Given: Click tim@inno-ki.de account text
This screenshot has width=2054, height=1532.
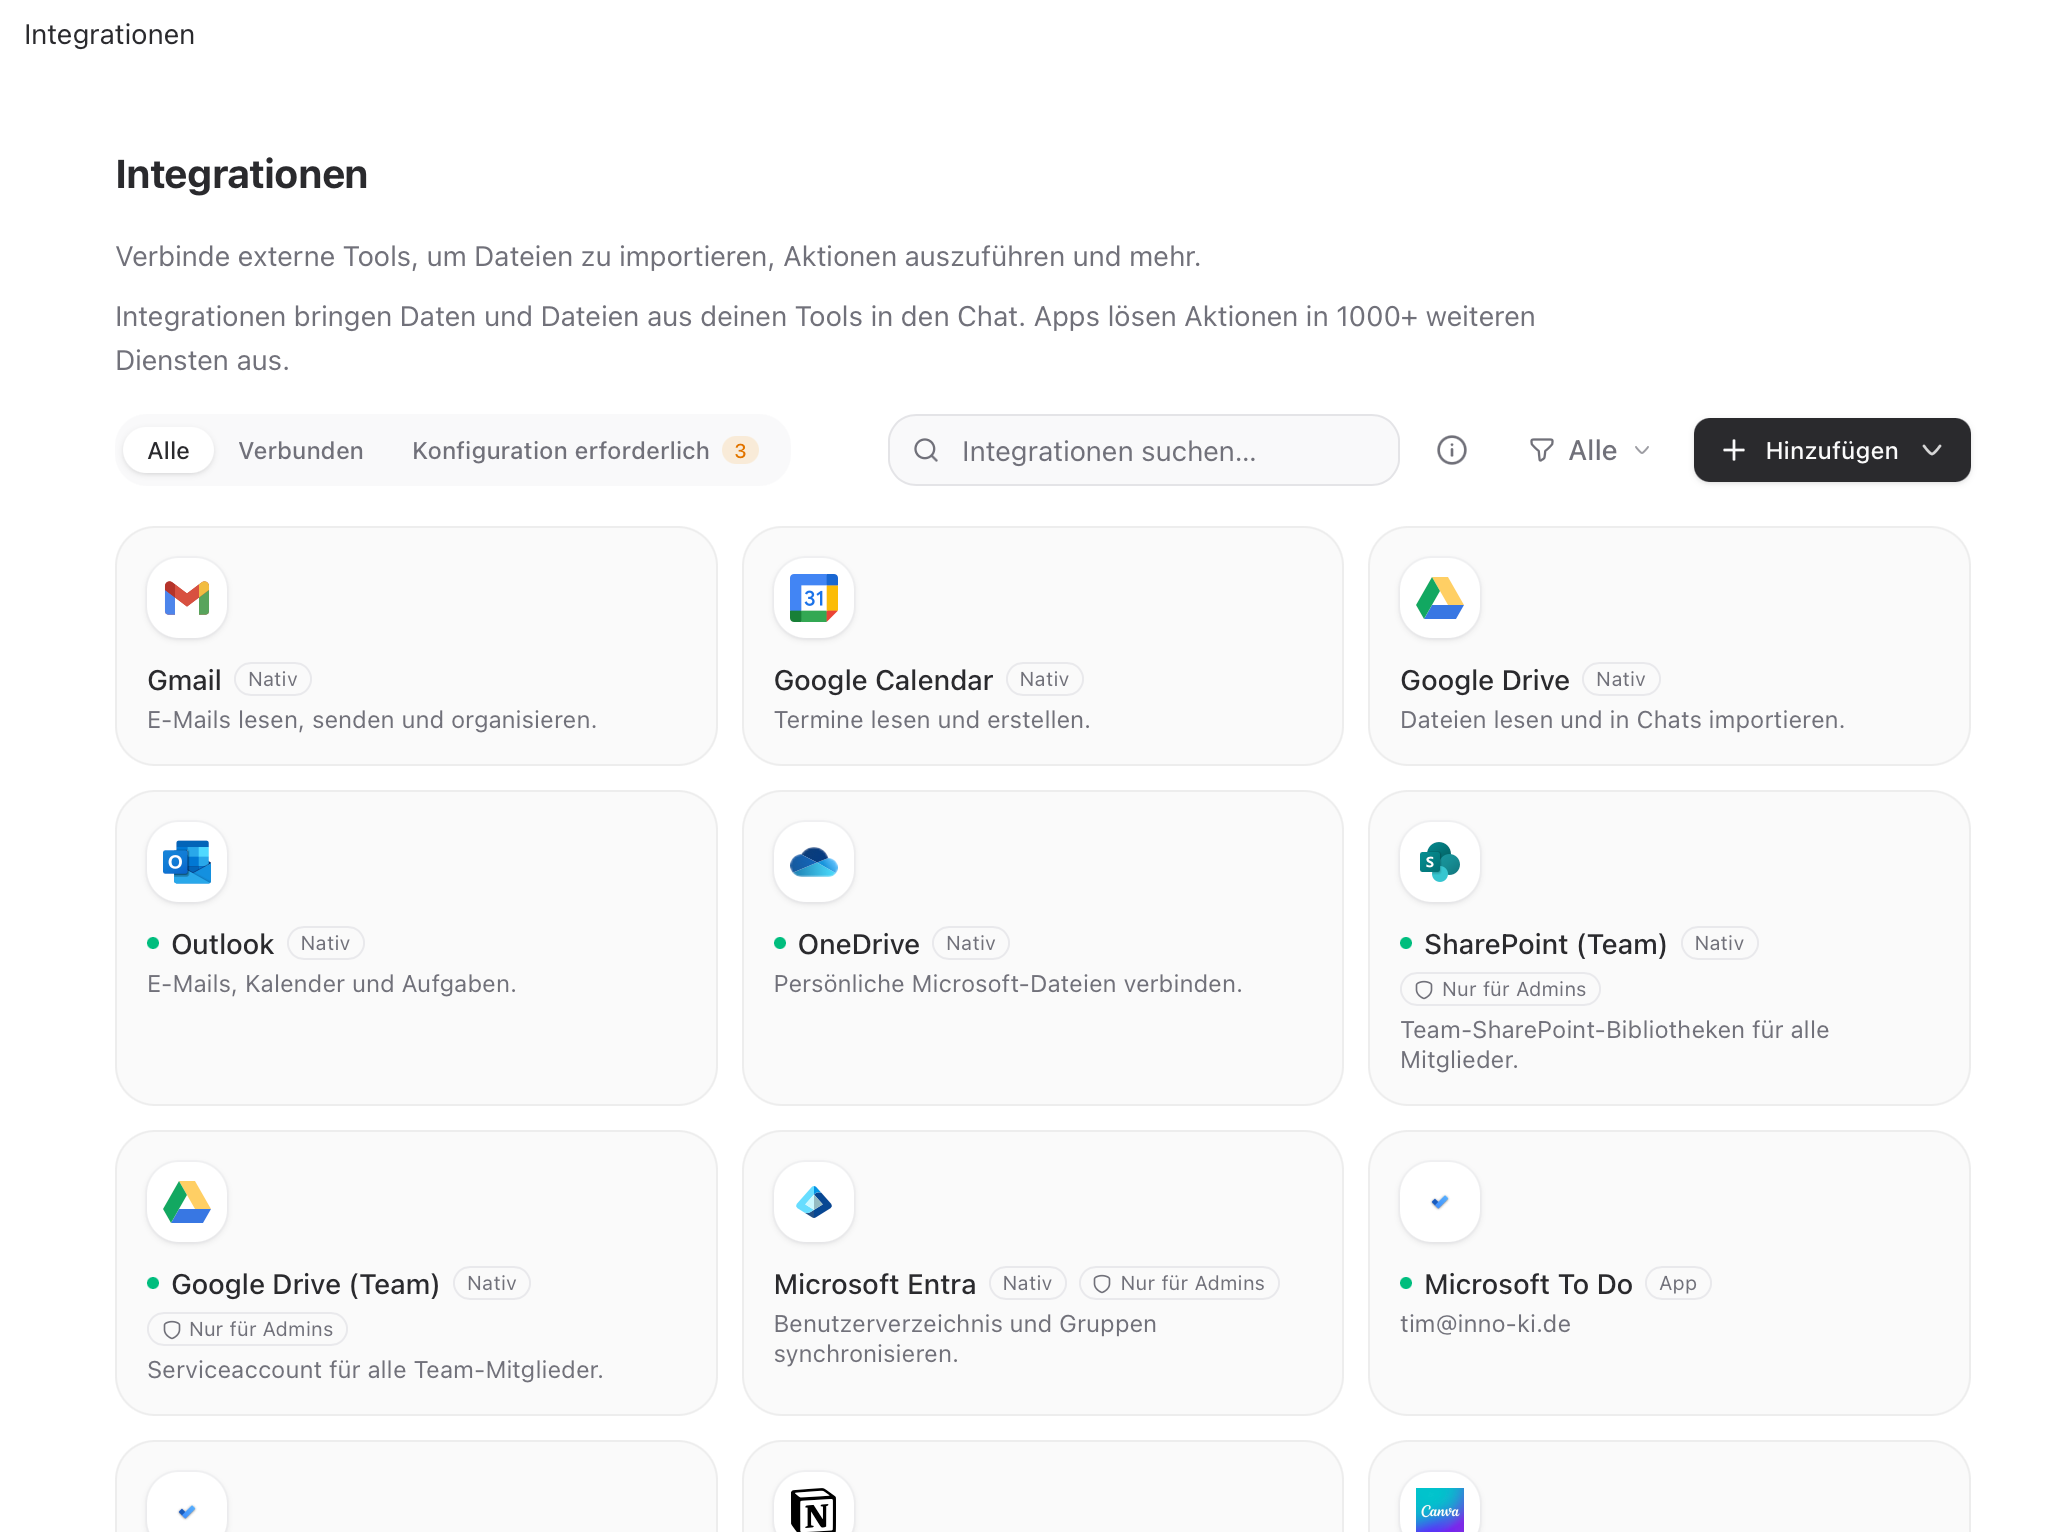Looking at the screenshot, I should click(x=1485, y=1324).
